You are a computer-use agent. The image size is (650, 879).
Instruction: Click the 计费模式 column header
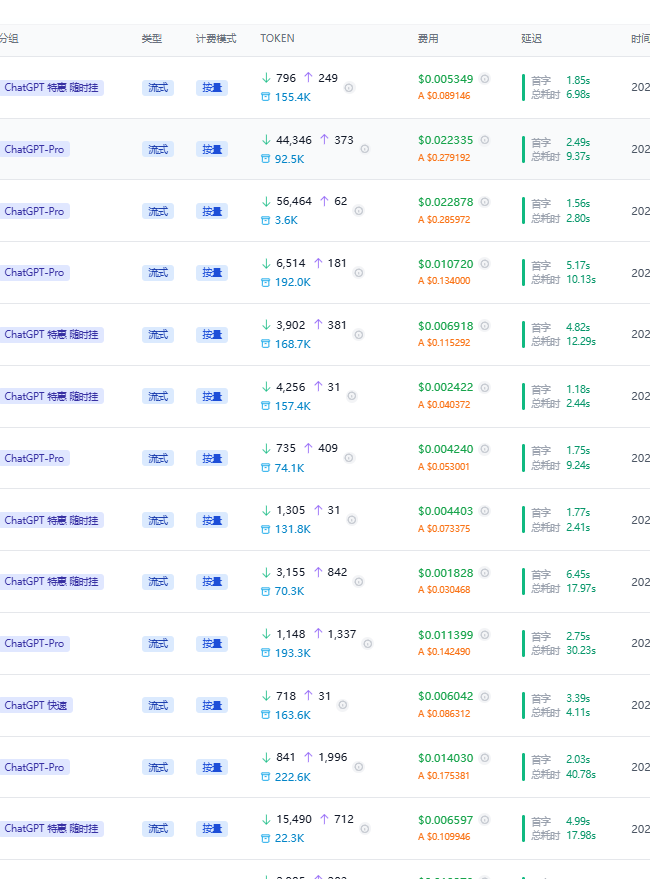coord(216,39)
